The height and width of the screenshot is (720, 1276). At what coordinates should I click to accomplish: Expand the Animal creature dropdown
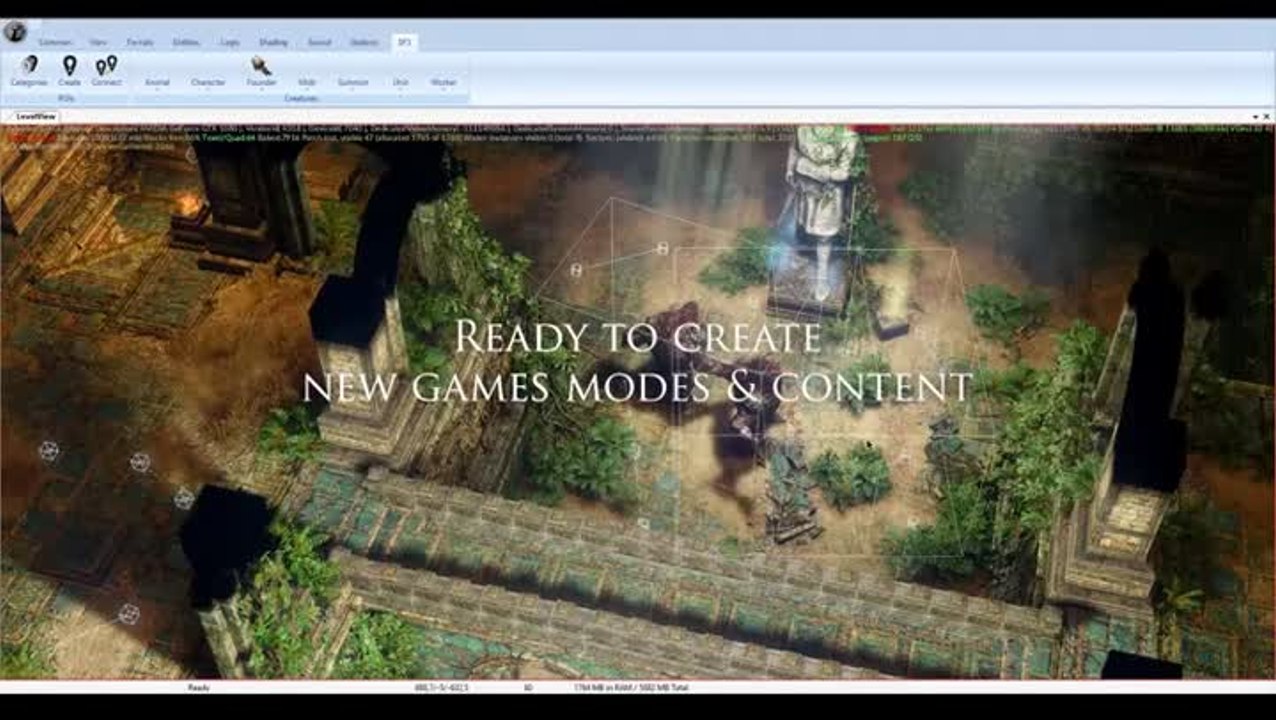157,83
